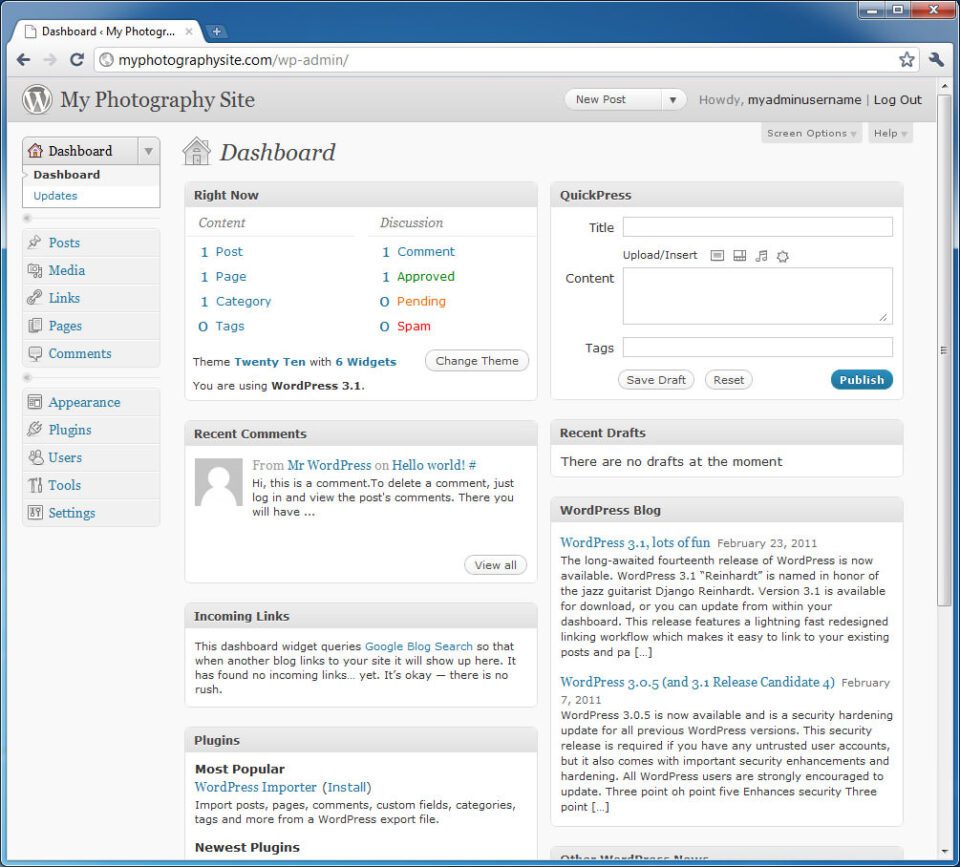
Task: Click the Pending comments link
Action: pos(421,301)
